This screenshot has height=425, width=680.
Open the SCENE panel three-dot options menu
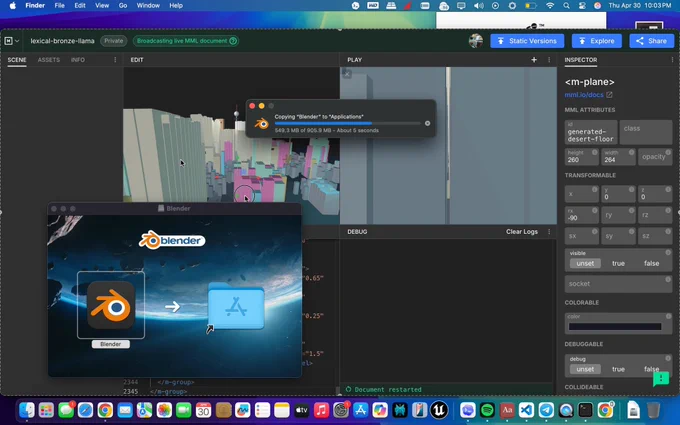point(115,60)
